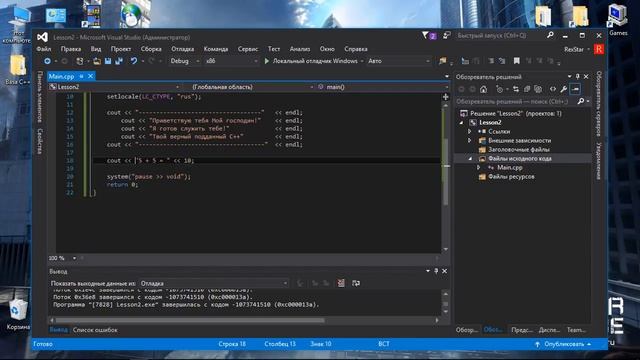Screen dimensions: 640x360
Task: Open the Games shortcut on the desktop
Action: 618,20
